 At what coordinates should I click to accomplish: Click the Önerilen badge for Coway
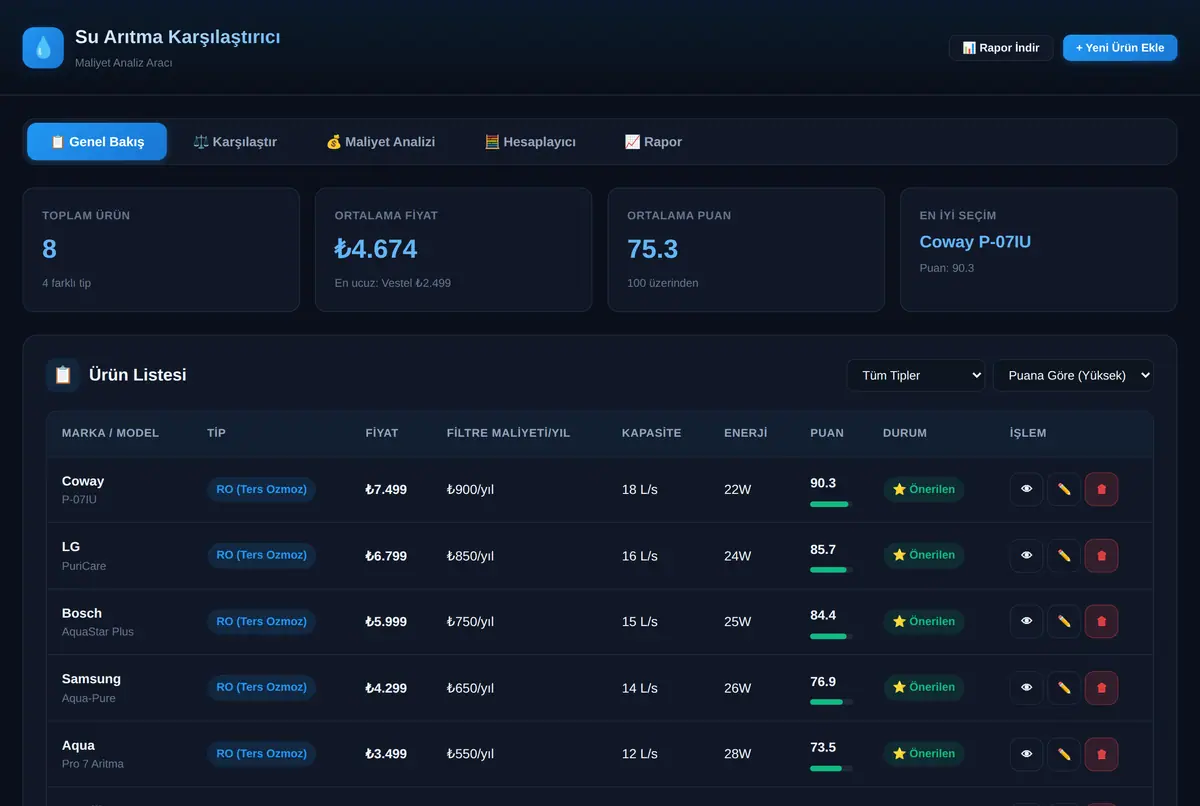click(923, 489)
